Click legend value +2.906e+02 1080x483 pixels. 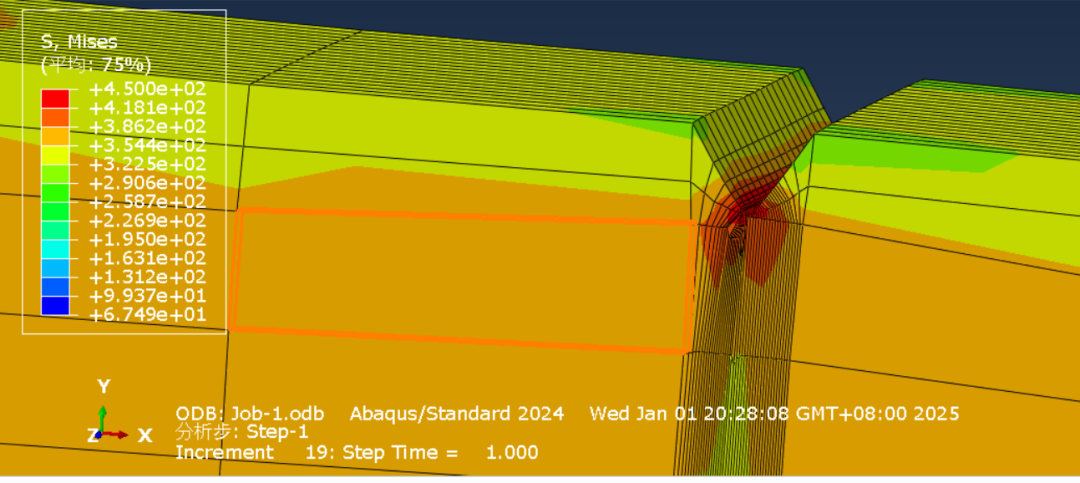147,183
